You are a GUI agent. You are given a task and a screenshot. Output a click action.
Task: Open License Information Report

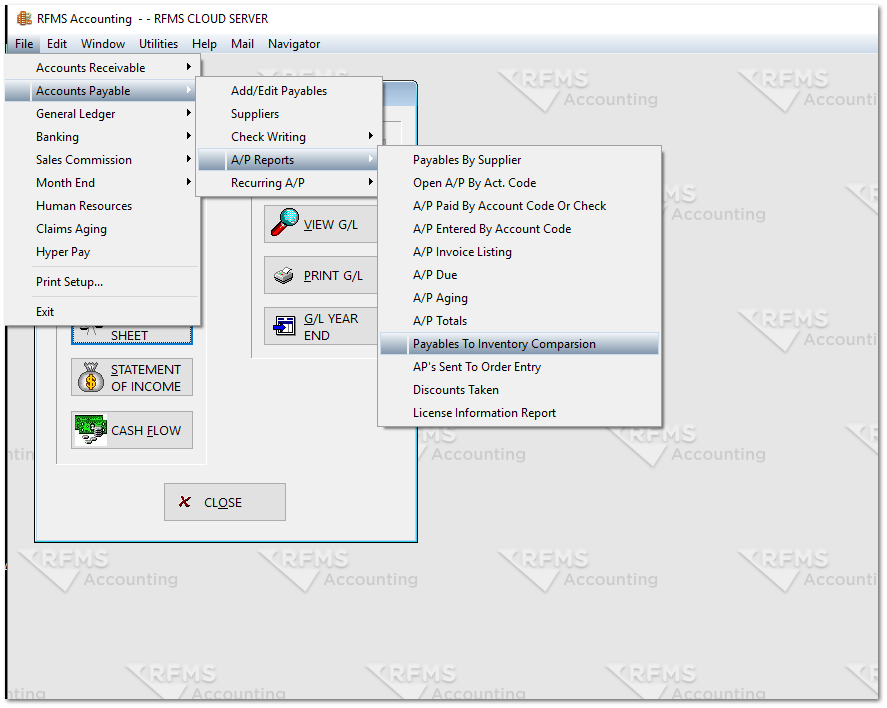519,413
